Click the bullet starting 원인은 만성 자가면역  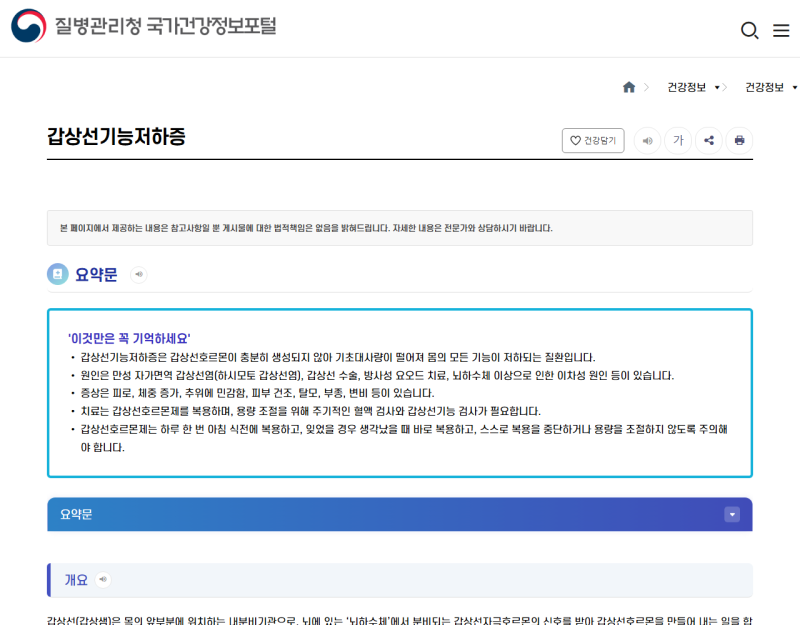pos(377,376)
